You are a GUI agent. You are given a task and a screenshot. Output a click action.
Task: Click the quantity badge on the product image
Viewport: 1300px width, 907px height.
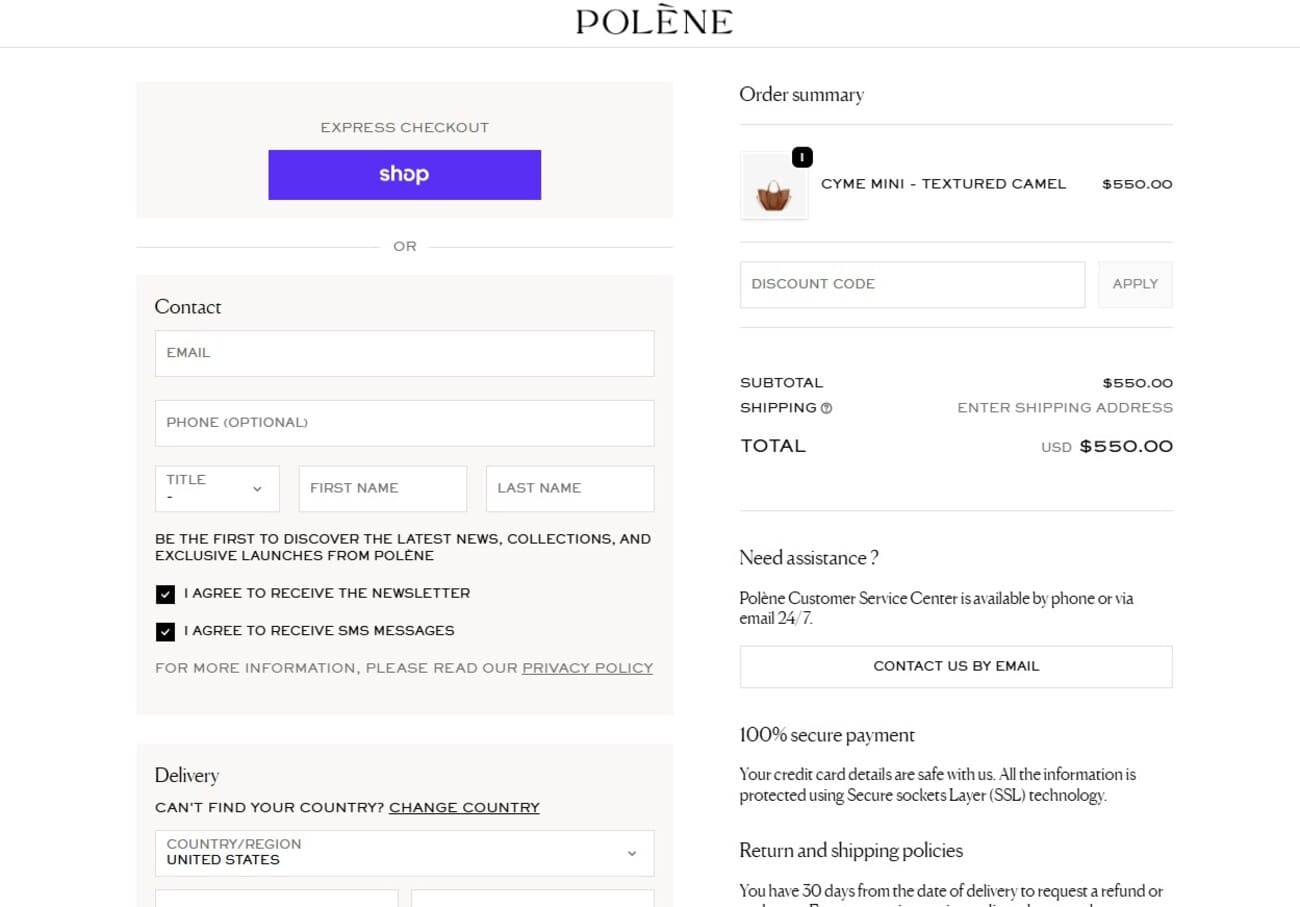point(802,157)
